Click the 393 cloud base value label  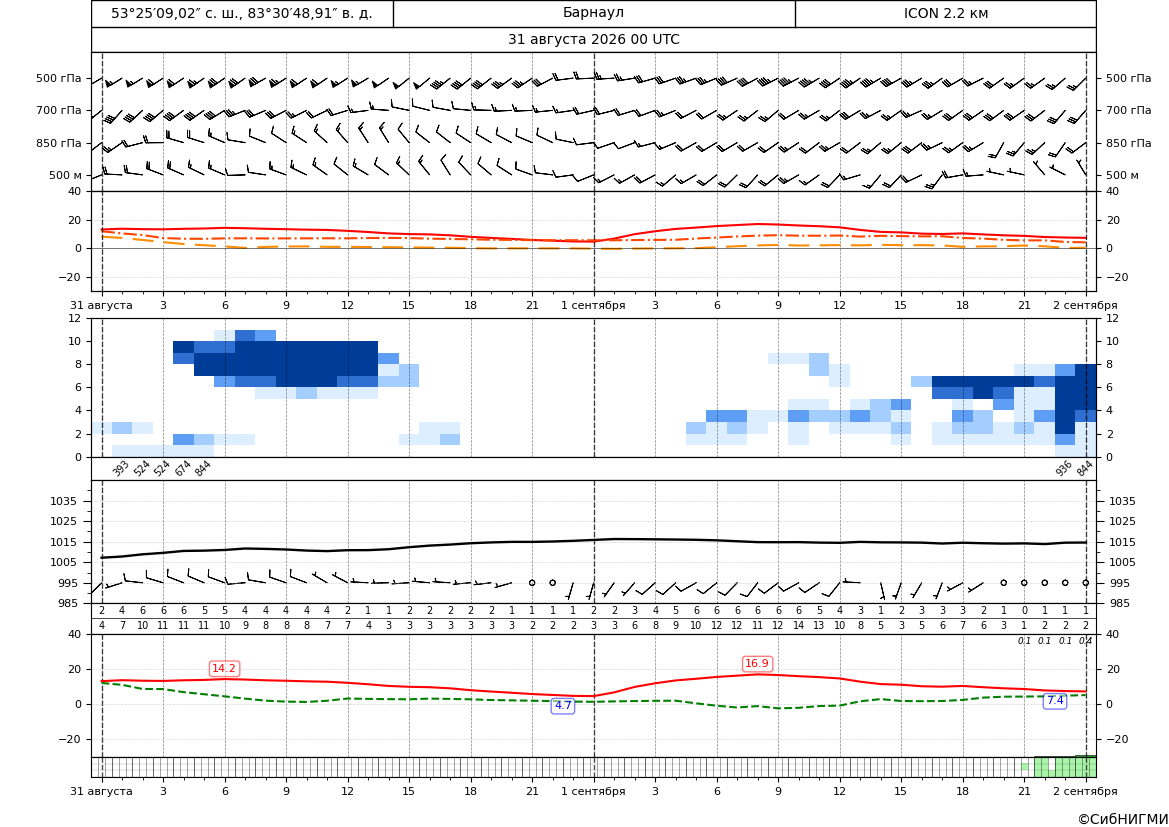tap(120, 468)
